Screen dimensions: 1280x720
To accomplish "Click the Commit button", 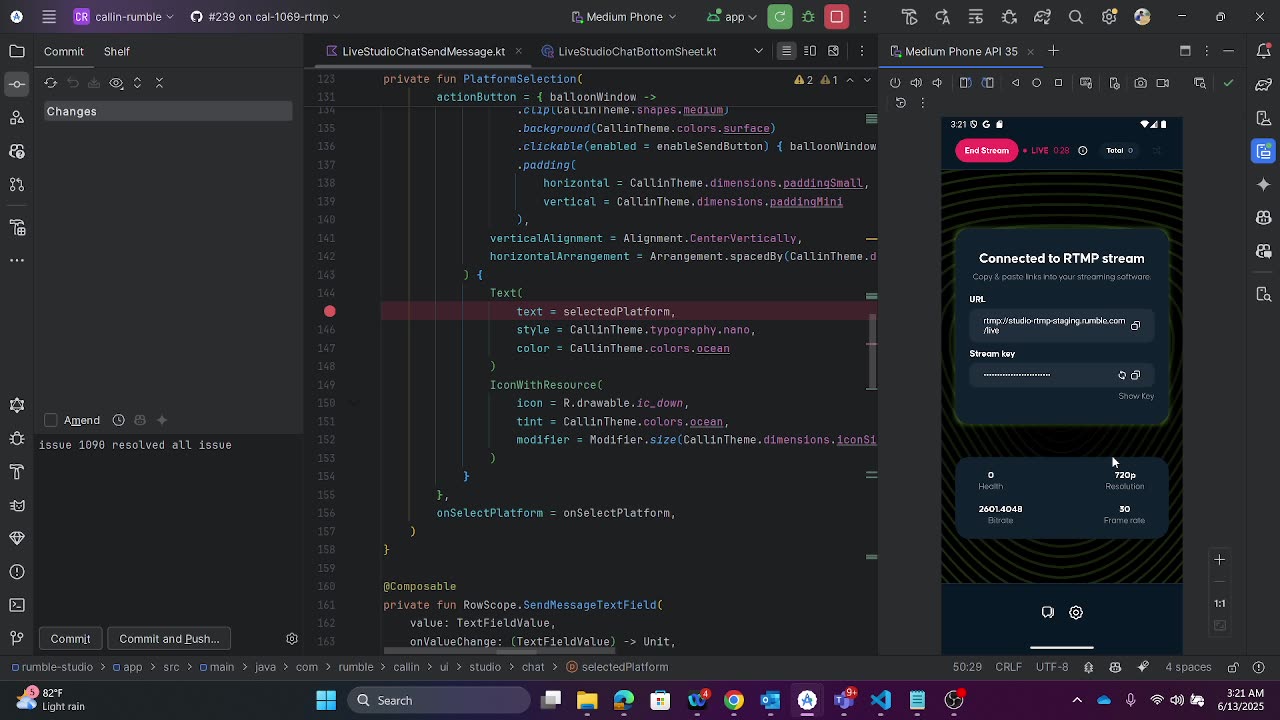I will (x=70, y=638).
